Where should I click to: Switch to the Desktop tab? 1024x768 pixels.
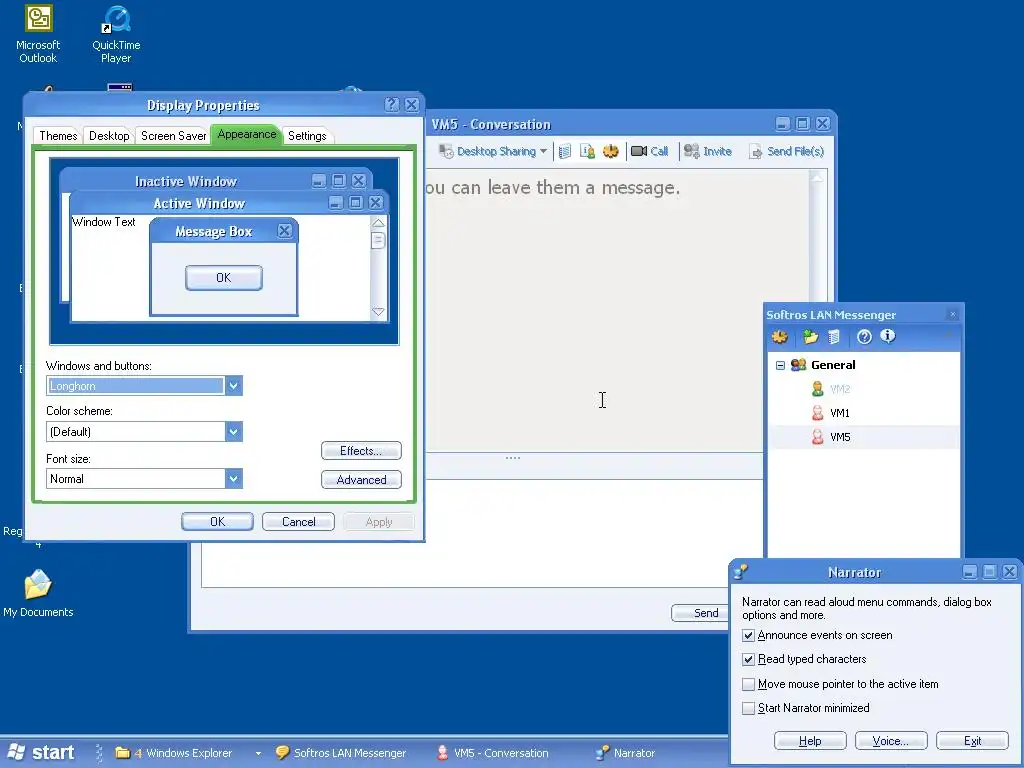click(x=109, y=136)
